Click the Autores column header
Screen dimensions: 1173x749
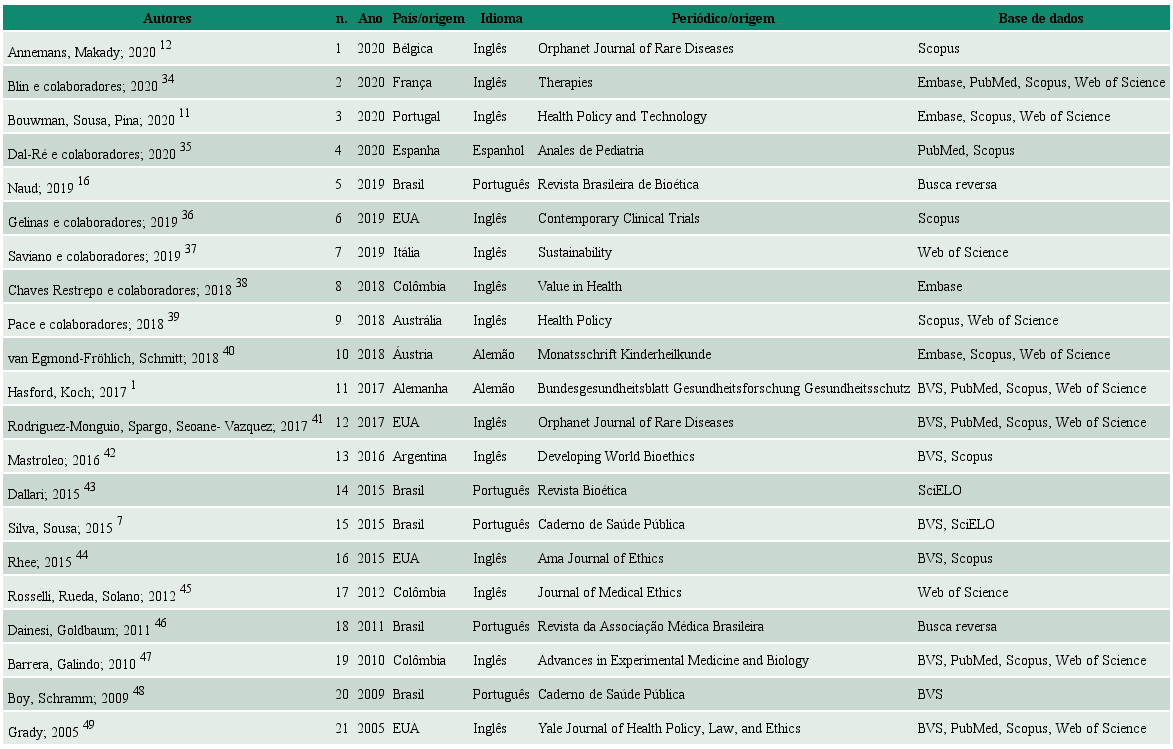[x=167, y=18]
